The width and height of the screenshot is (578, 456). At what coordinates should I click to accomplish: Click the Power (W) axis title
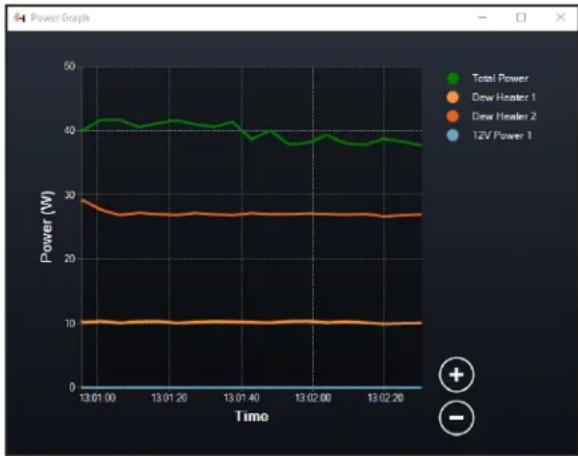click(47, 226)
